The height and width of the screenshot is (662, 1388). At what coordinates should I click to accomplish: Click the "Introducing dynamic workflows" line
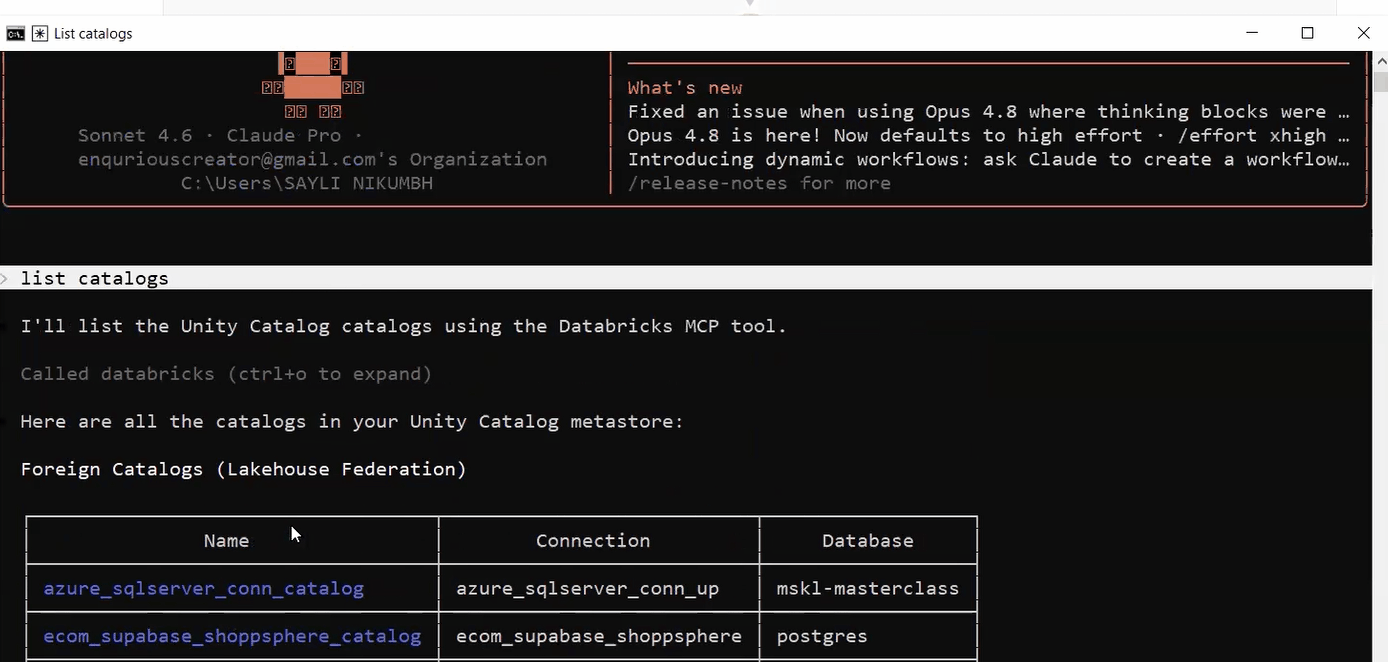pos(989,159)
